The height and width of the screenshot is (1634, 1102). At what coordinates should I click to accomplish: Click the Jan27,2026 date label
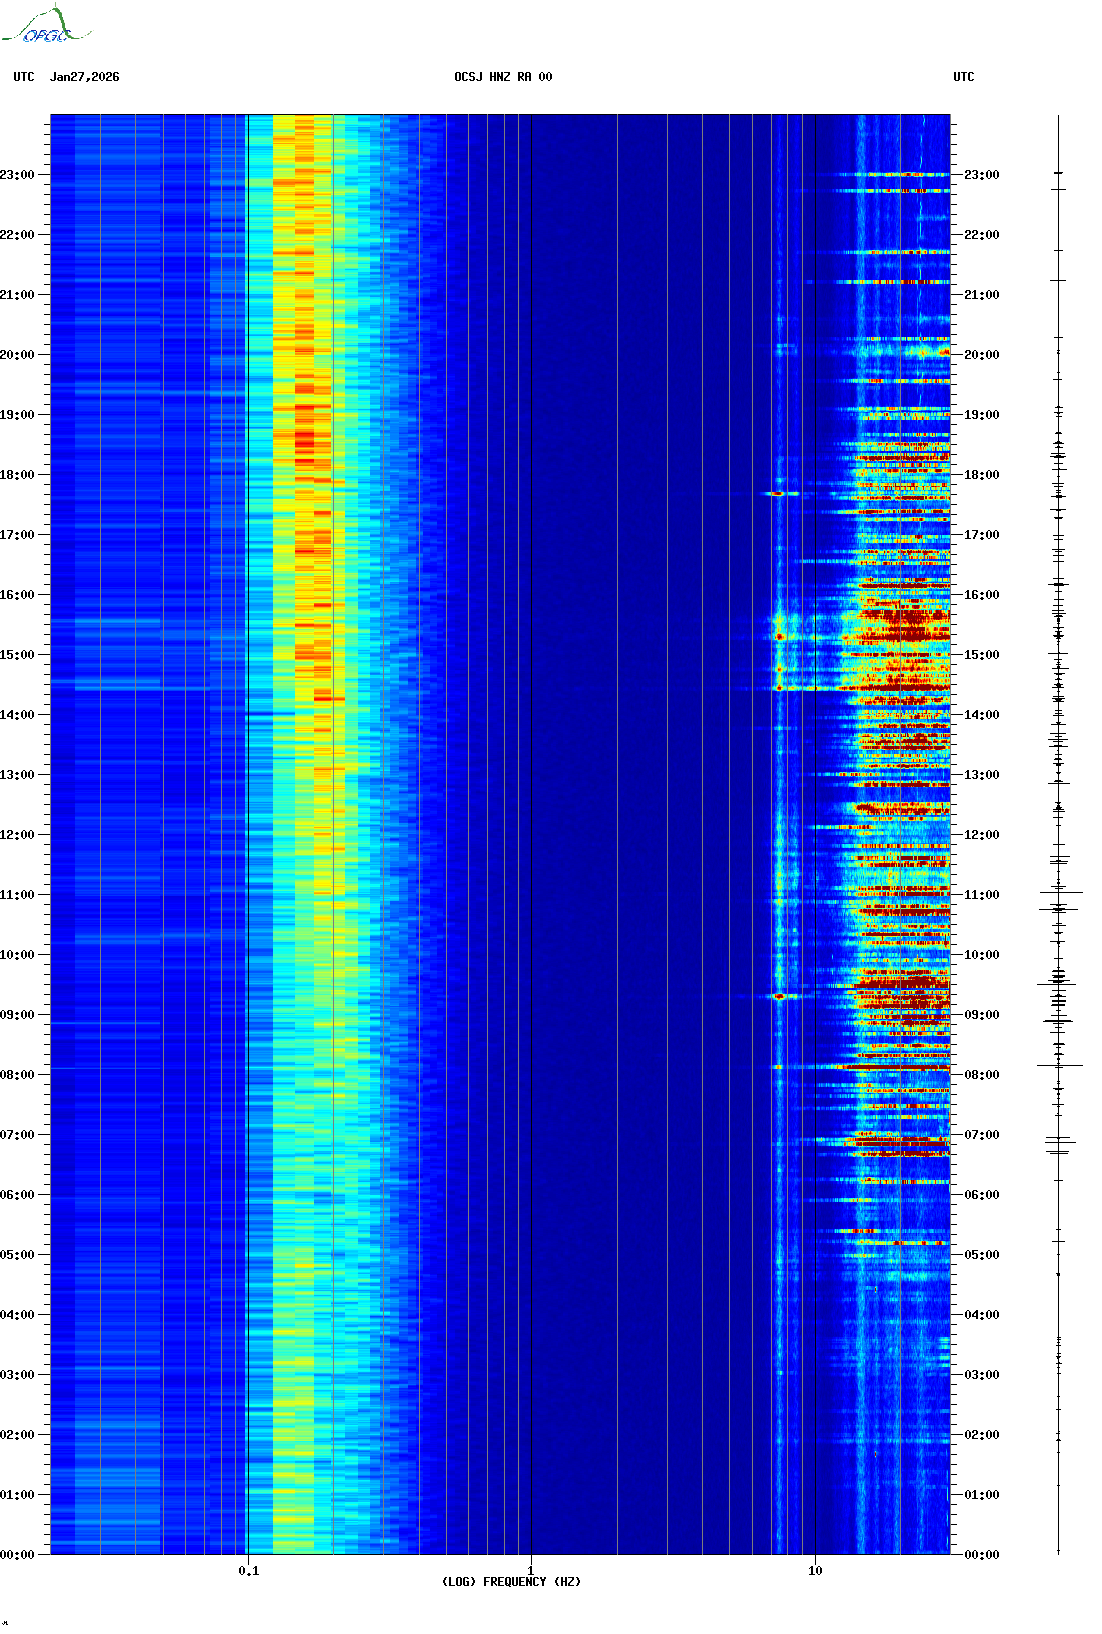coord(84,77)
